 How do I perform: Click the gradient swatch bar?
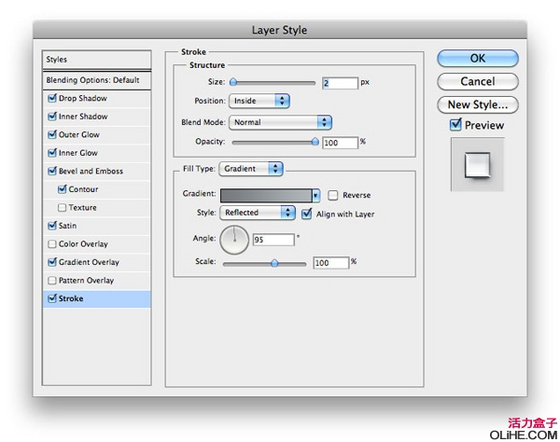pyautogui.click(x=266, y=195)
